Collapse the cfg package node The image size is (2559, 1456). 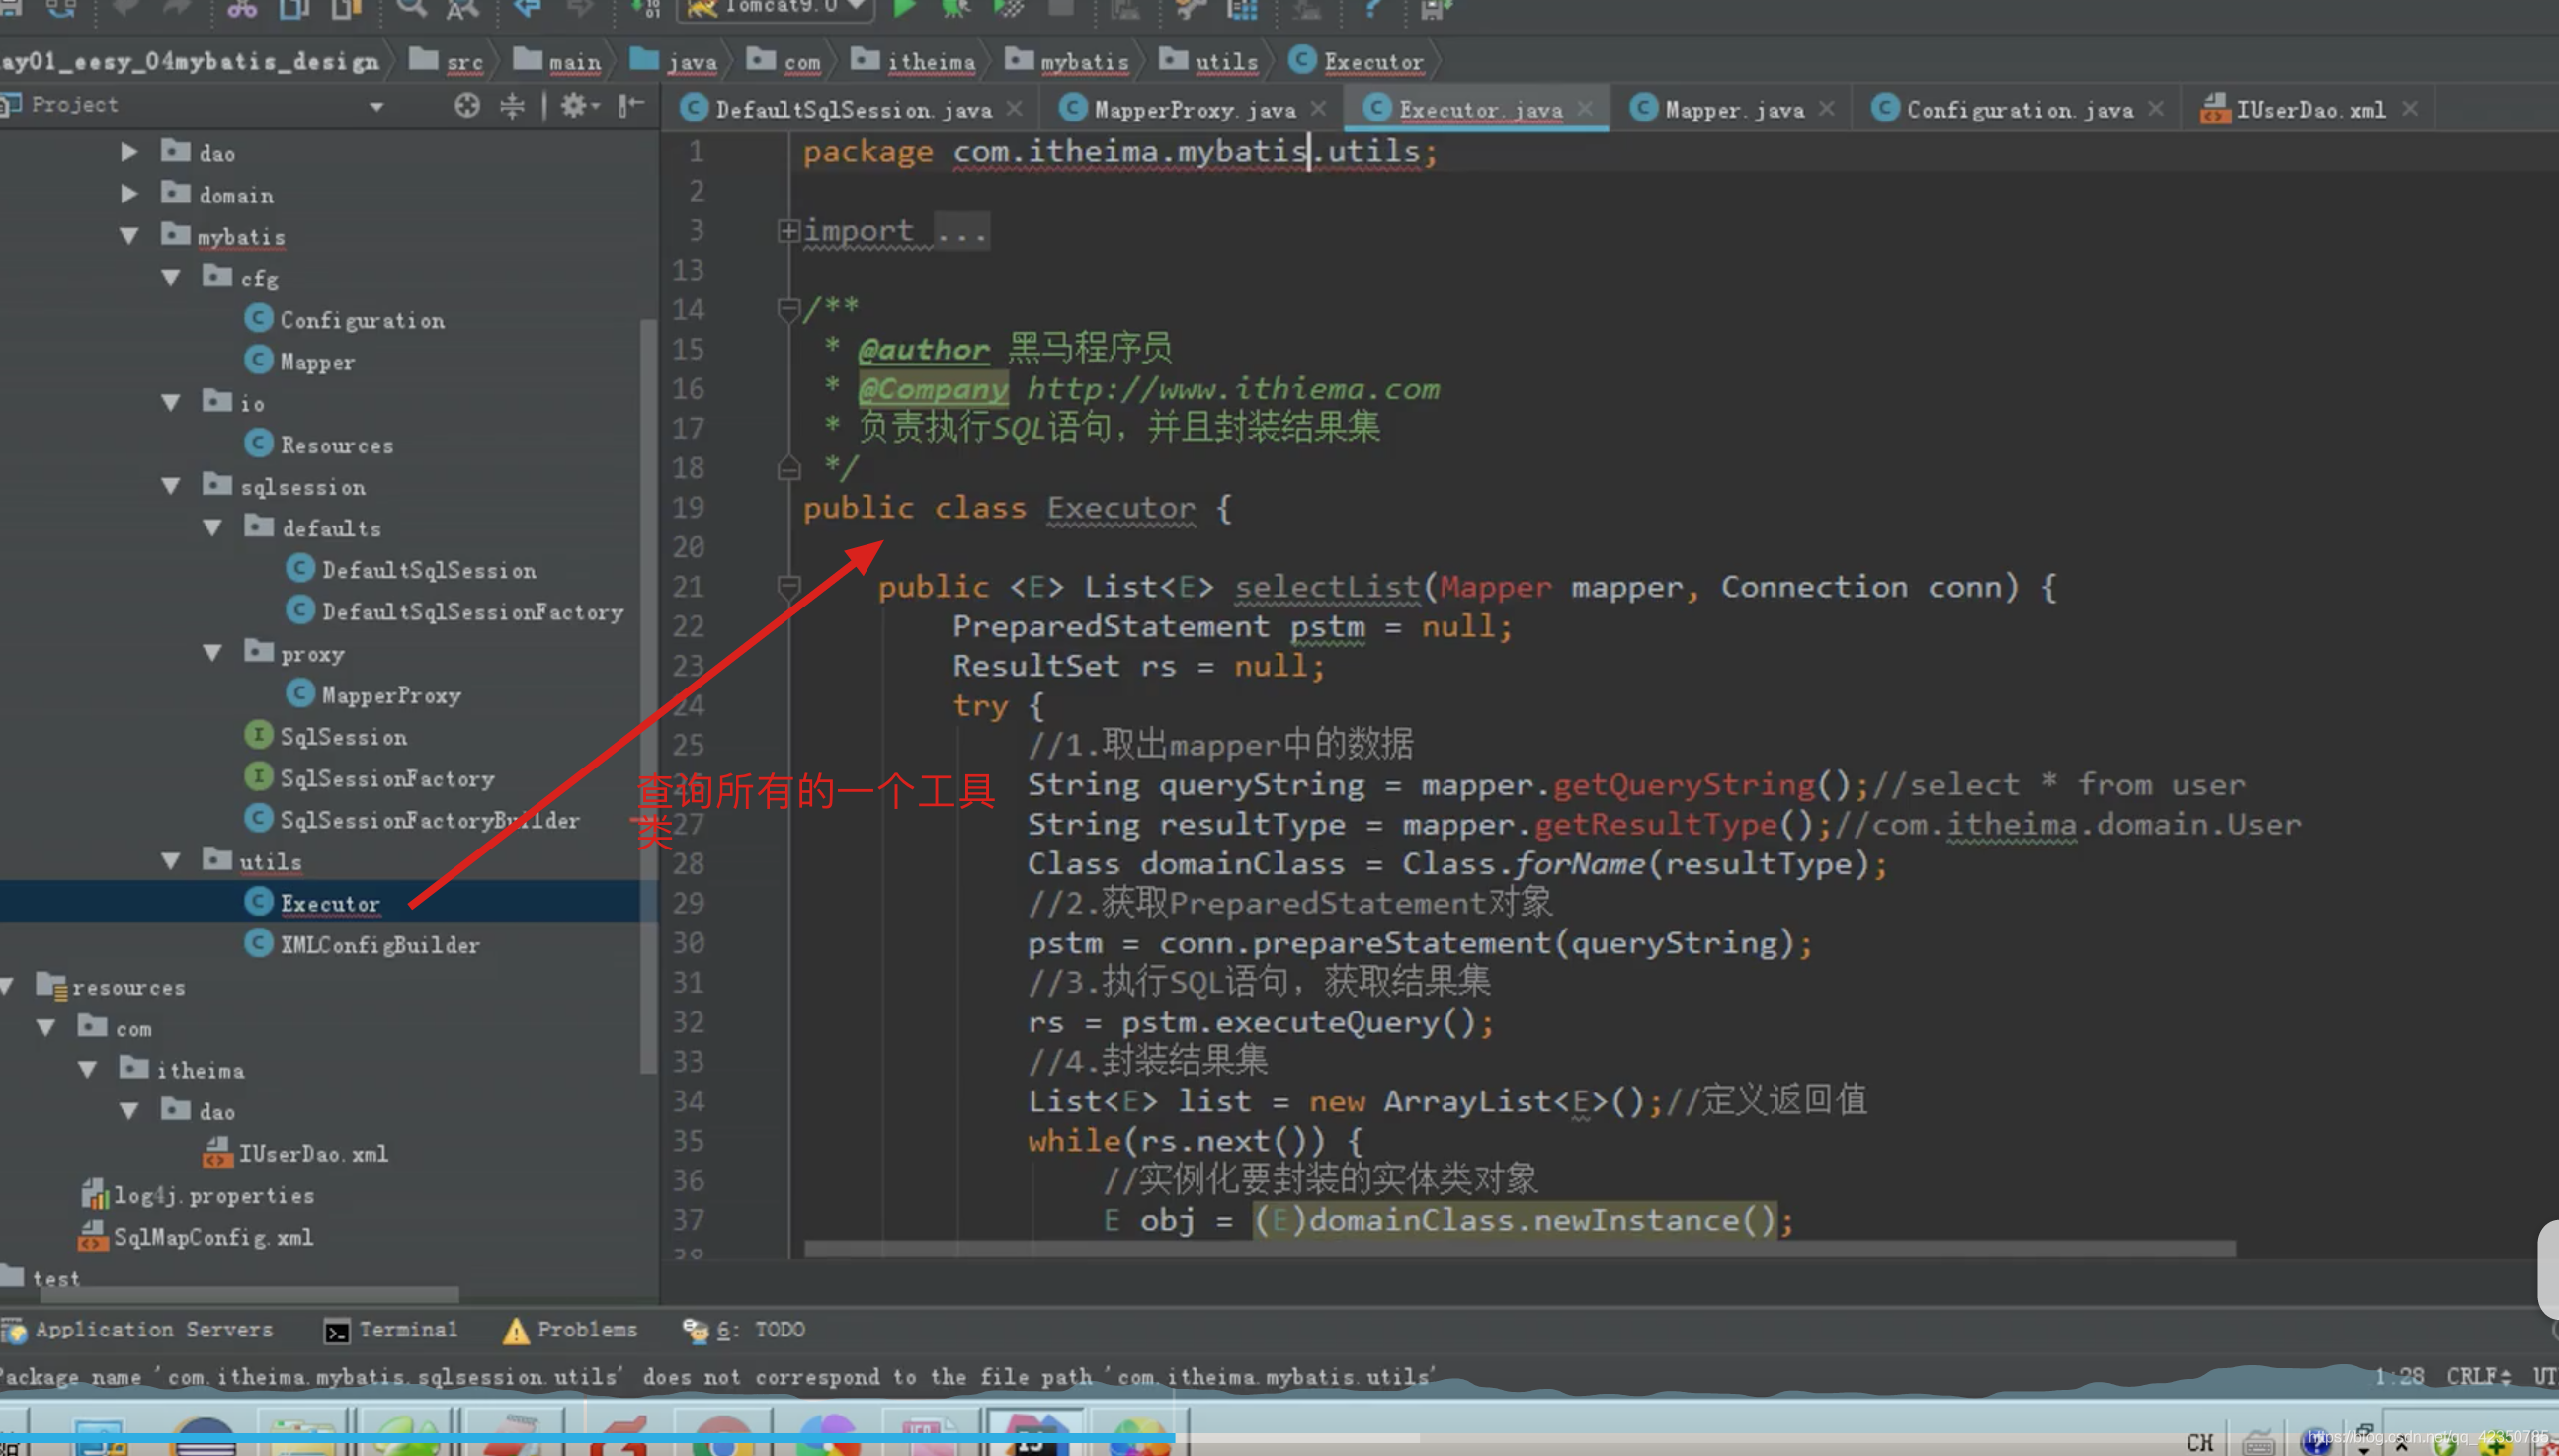(171, 278)
